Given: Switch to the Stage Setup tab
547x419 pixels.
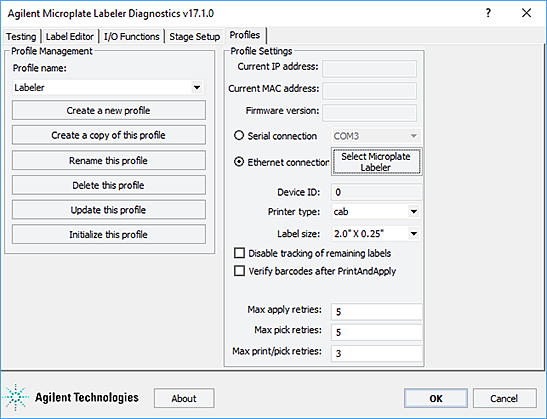Looking at the screenshot, I should [194, 36].
